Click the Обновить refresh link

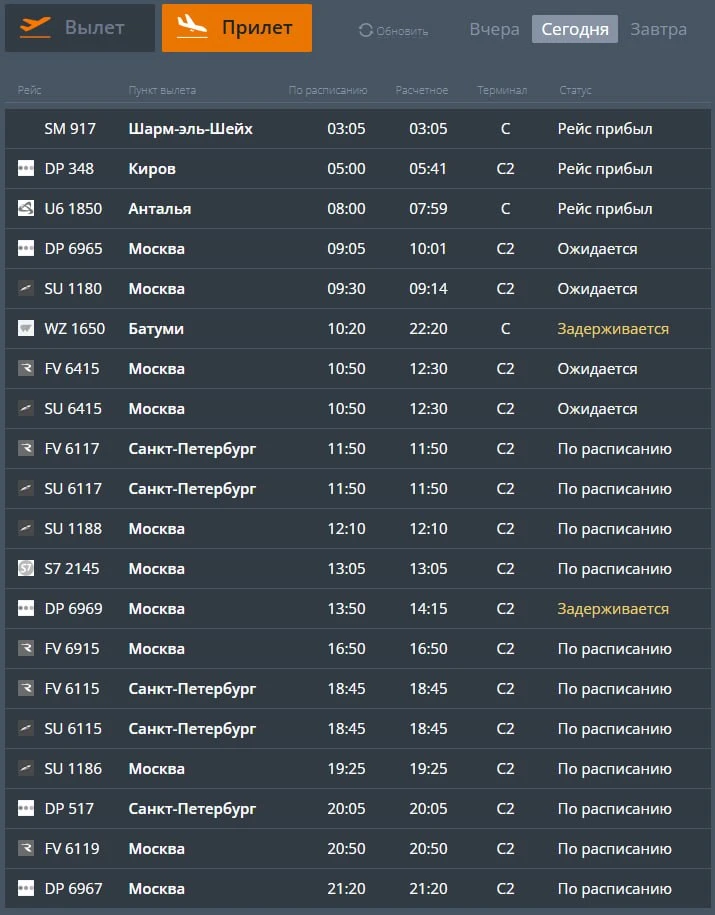[x=393, y=31]
